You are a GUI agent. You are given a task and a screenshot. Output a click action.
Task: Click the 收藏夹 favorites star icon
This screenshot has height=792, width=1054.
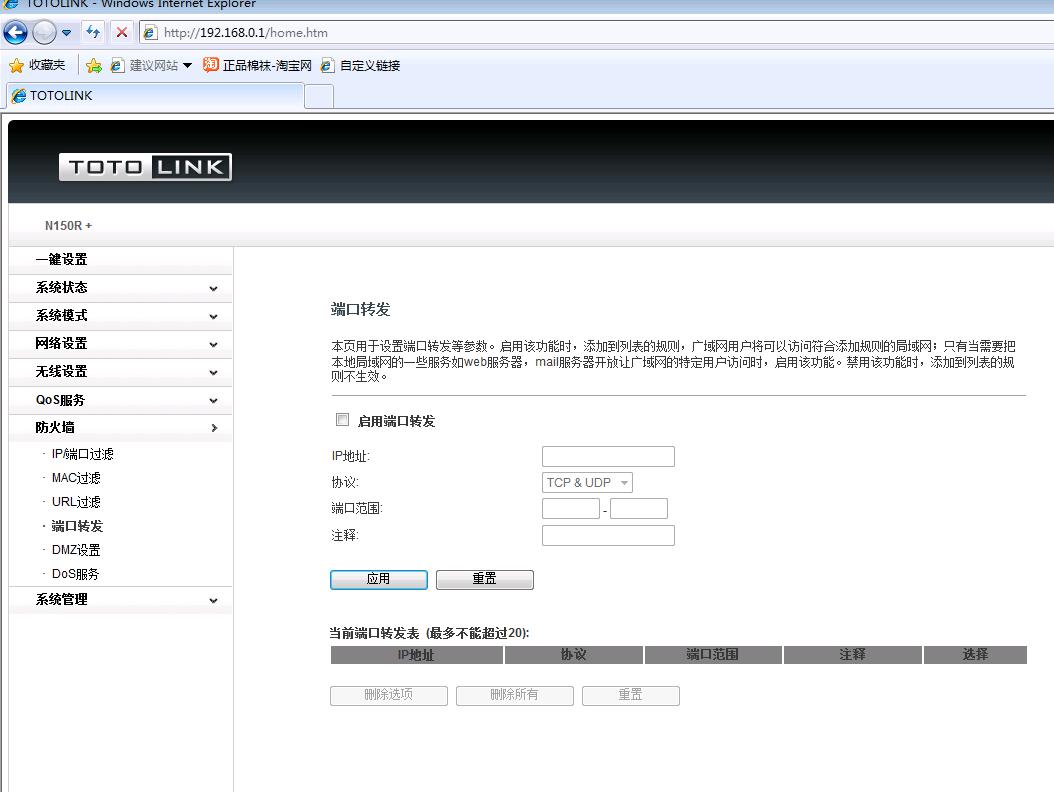(x=16, y=65)
